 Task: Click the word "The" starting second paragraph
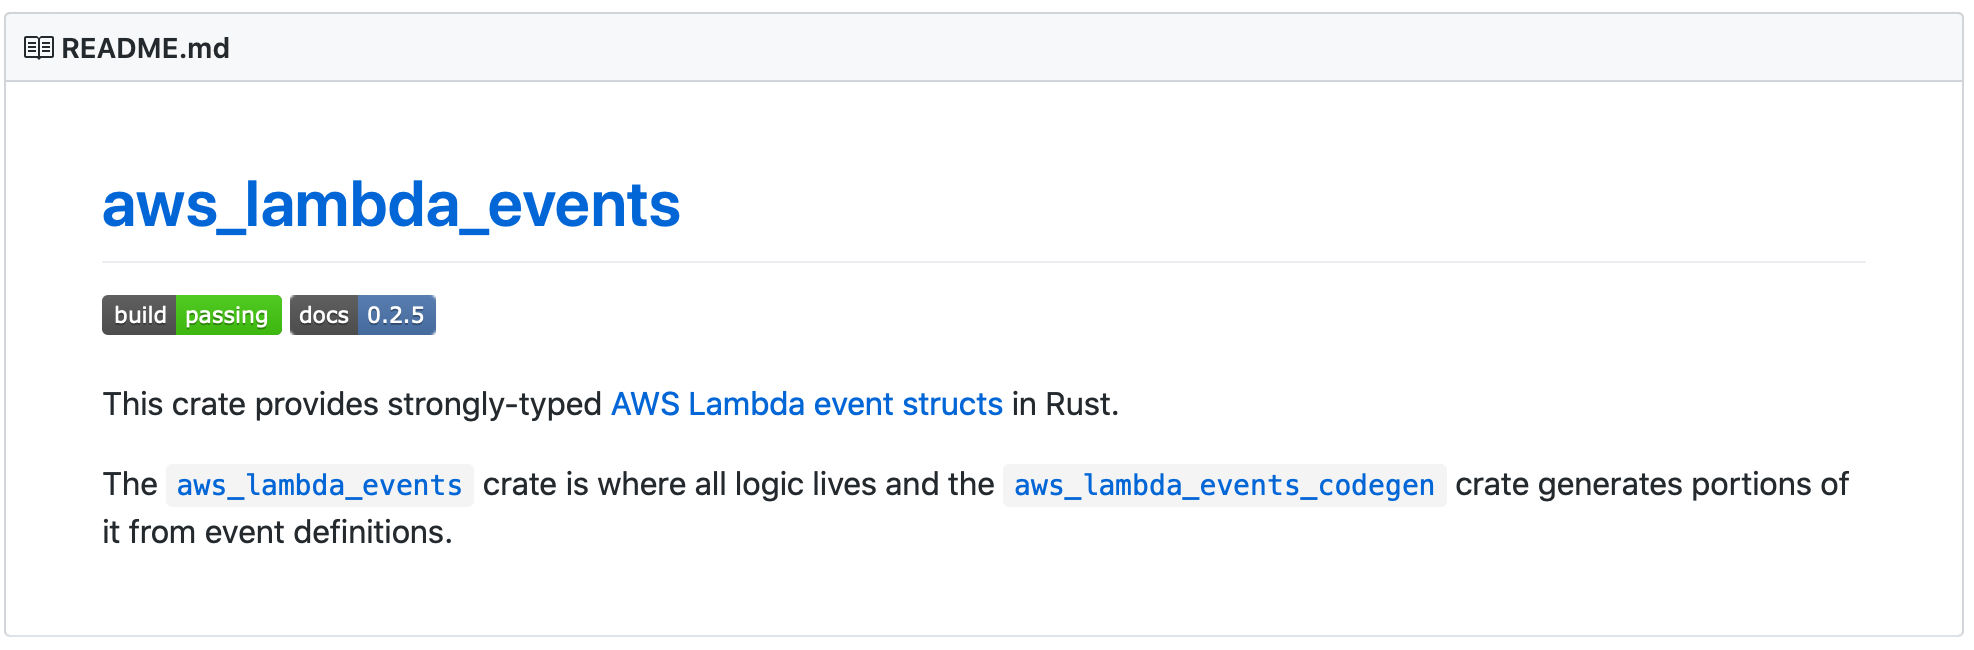[130, 485]
